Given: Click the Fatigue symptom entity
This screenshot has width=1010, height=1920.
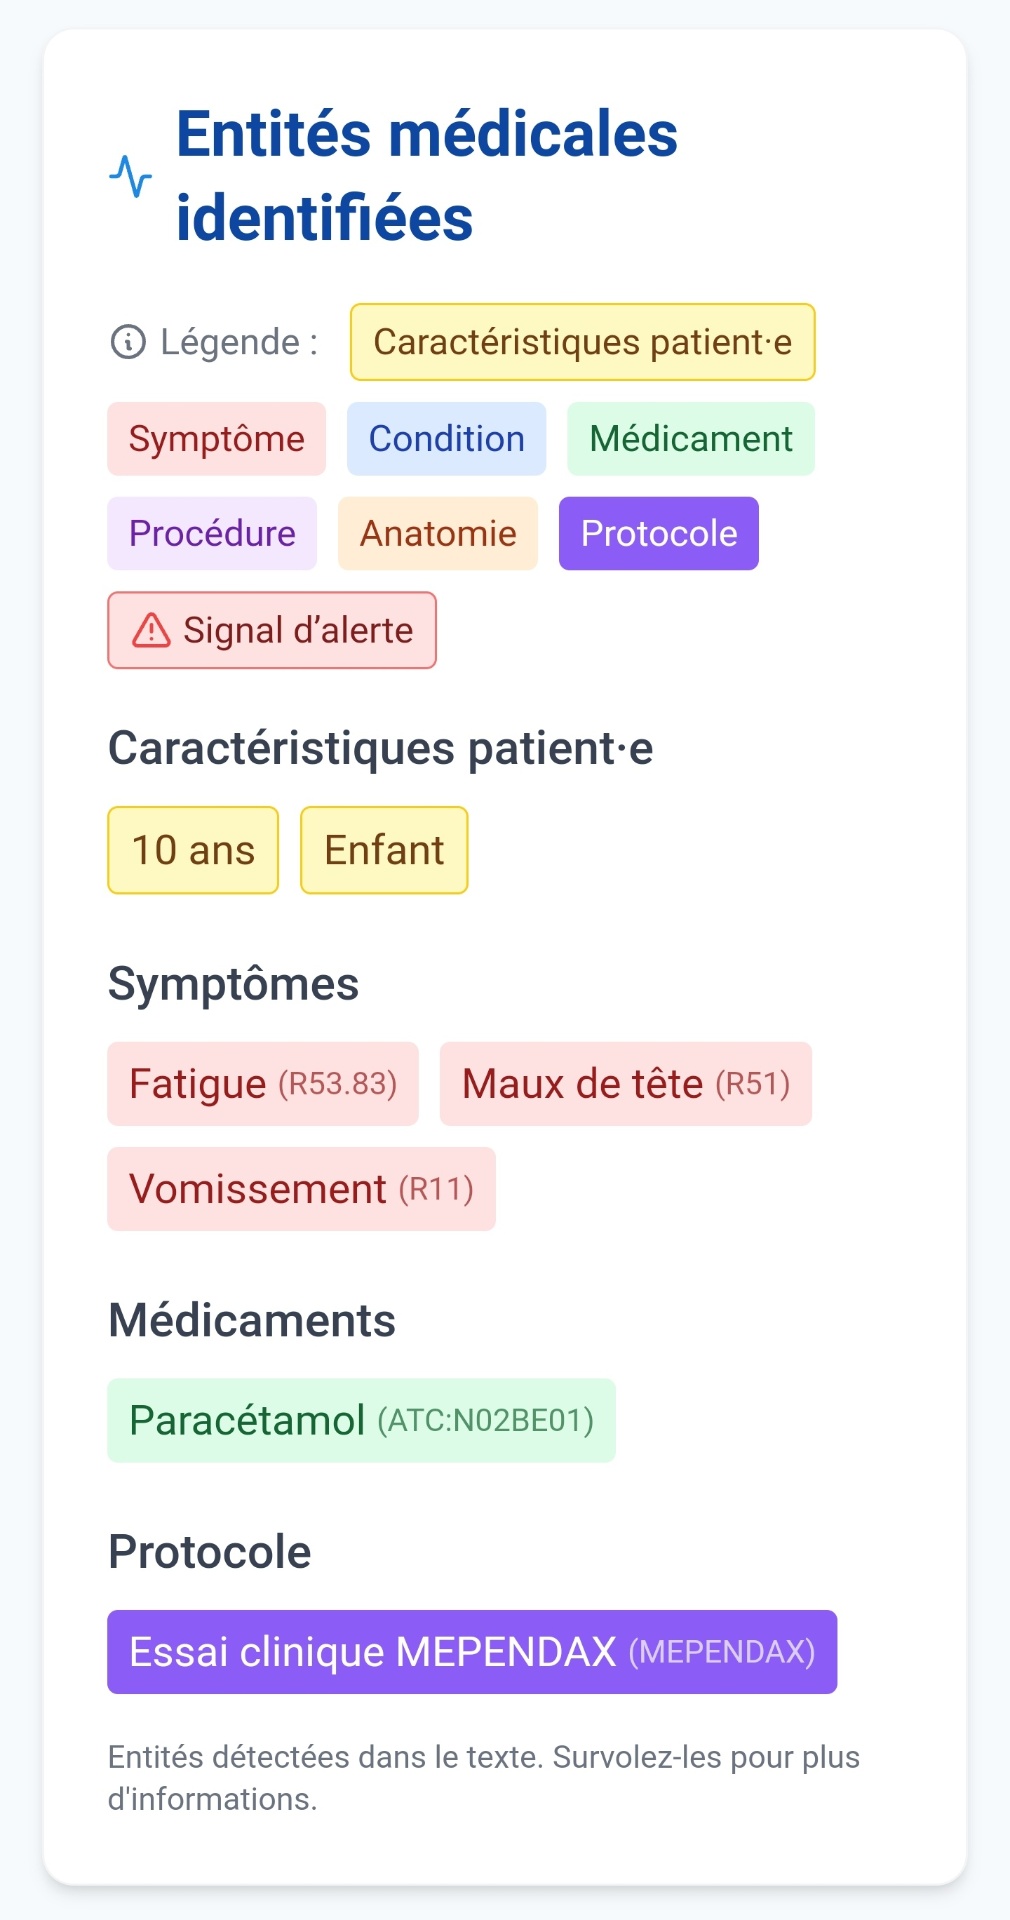Looking at the screenshot, I should (262, 1084).
